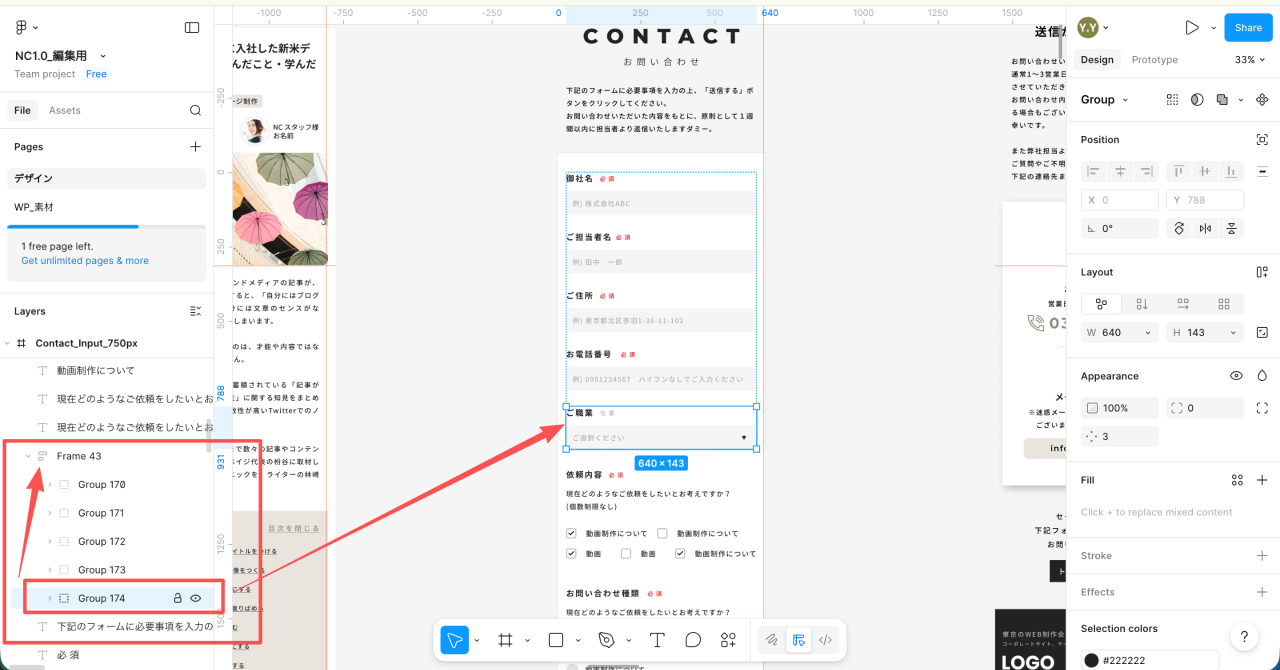Toggle the Appearance visibility eye icon

click(x=1236, y=376)
